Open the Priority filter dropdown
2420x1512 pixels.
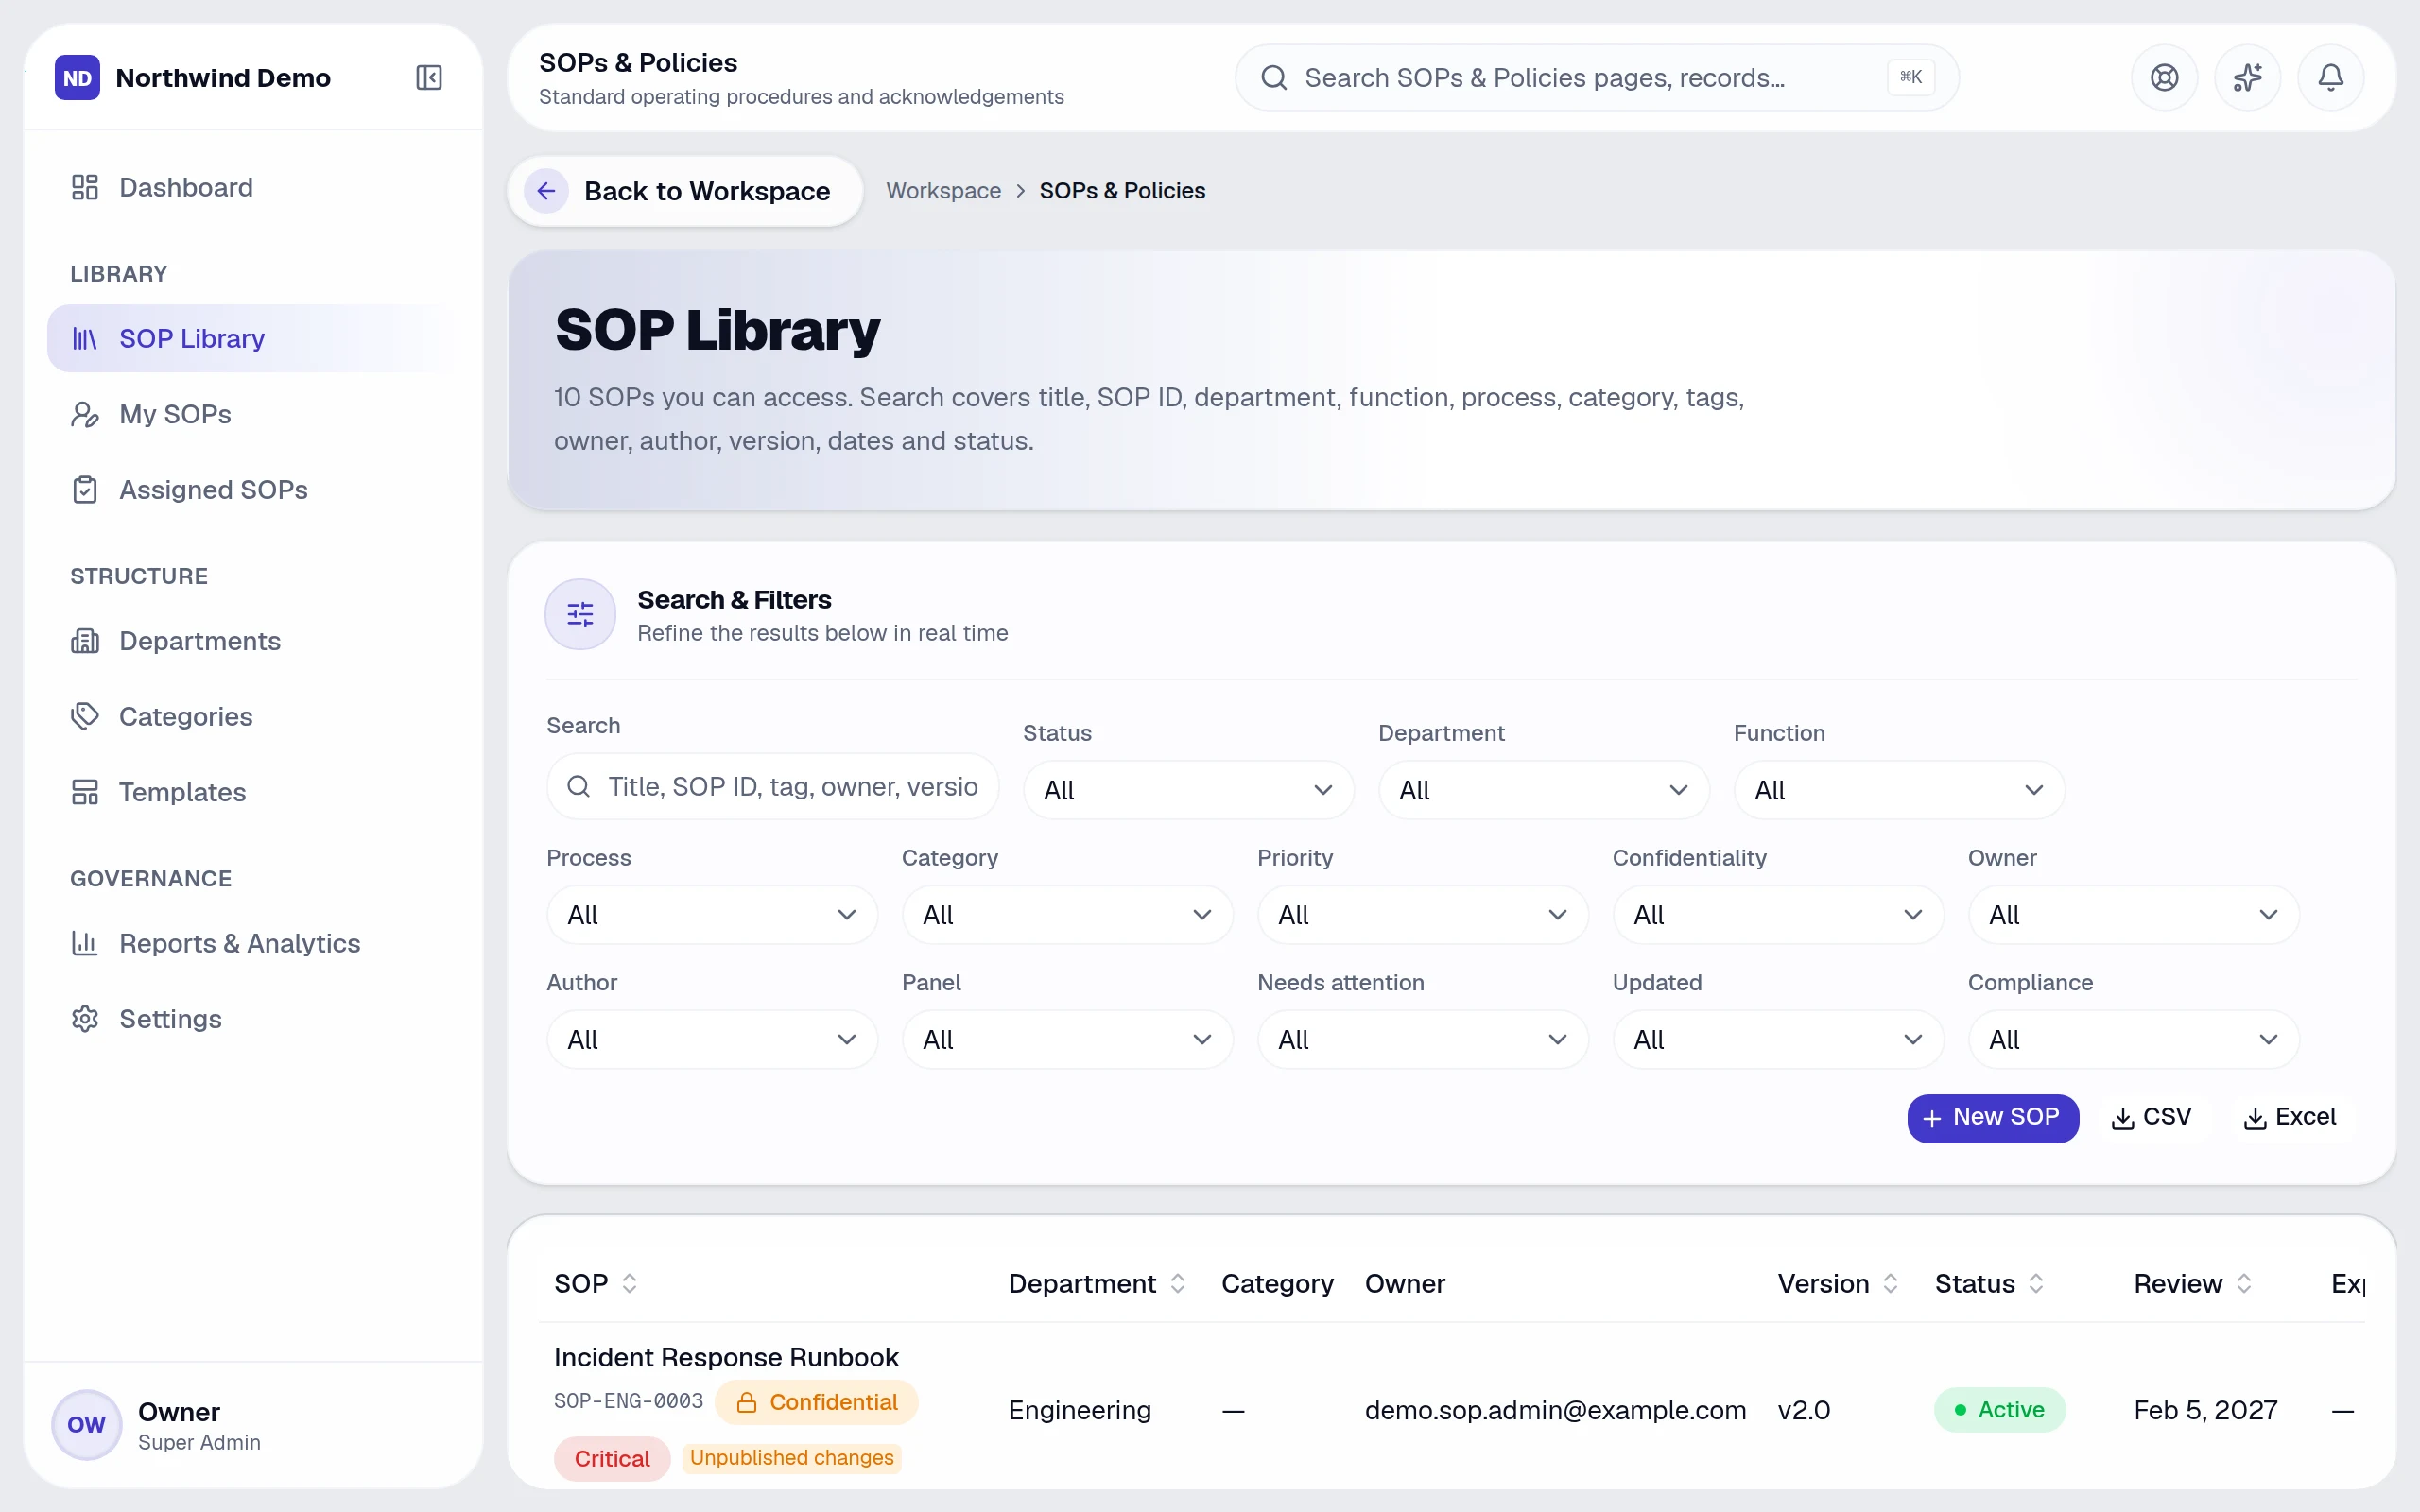[x=1422, y=915]
